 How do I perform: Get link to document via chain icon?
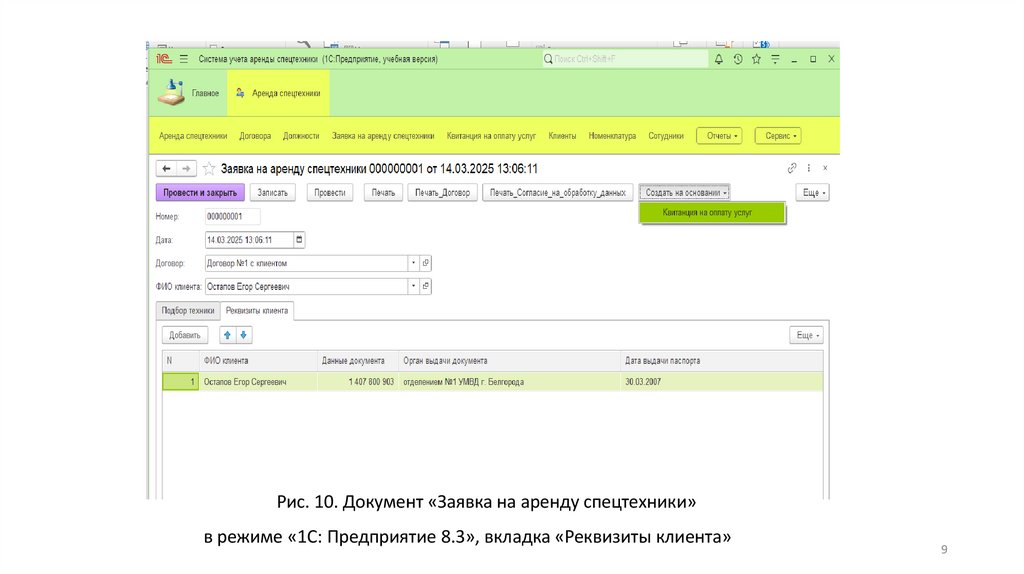792,169
